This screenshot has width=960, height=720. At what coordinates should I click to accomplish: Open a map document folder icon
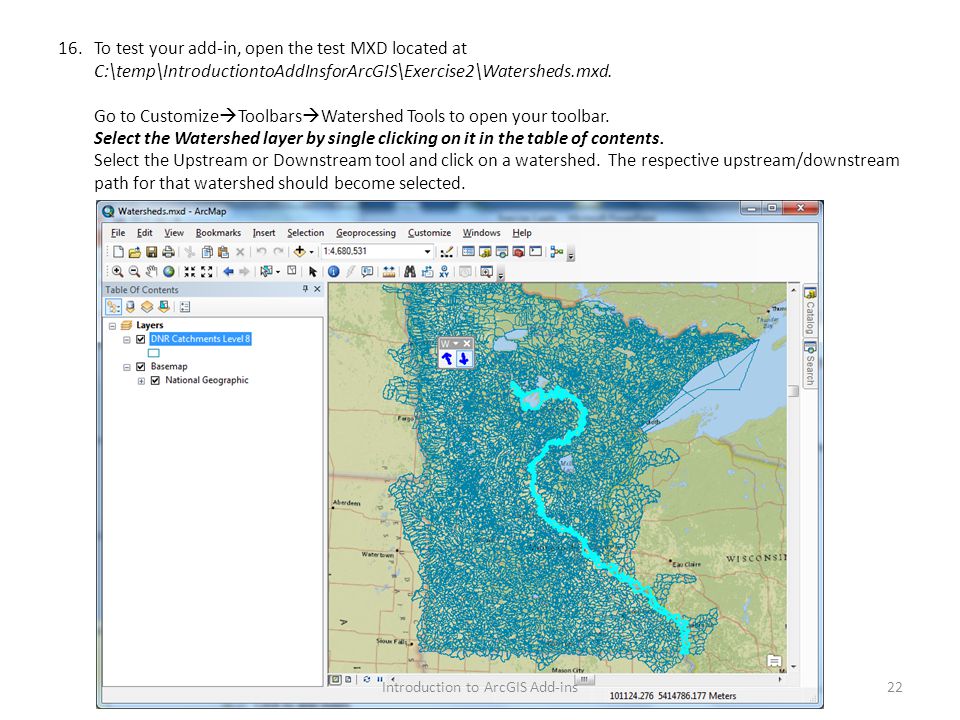[135, 252]
